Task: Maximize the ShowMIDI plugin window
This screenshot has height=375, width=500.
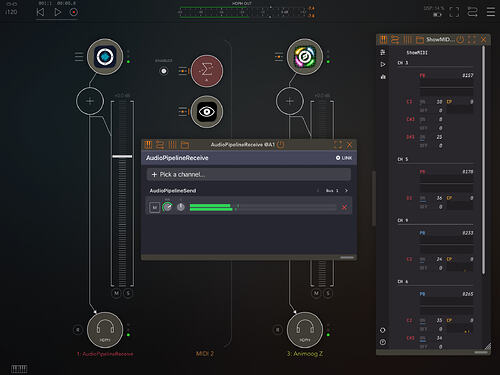Action: pos(472,40)
